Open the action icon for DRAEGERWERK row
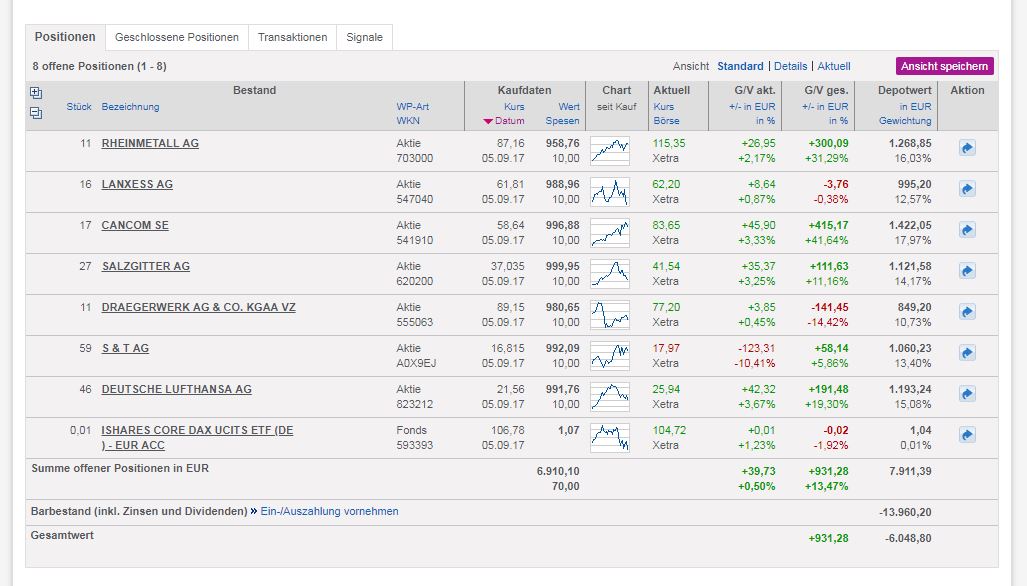The width and height of the screenshot is (1027, 586). pyautogui.click(x=967, y=312)
